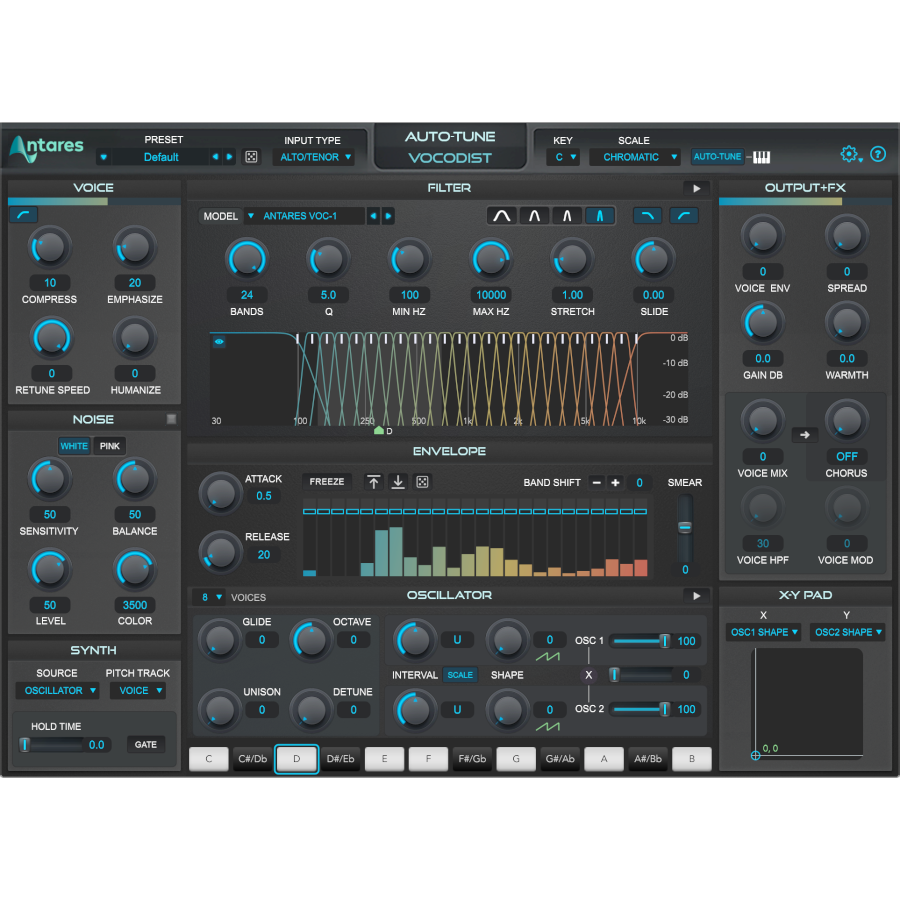This screenshot has width=900, height=900.
Task: Open the Key C dropdown
Action: (x=564, y=157)
